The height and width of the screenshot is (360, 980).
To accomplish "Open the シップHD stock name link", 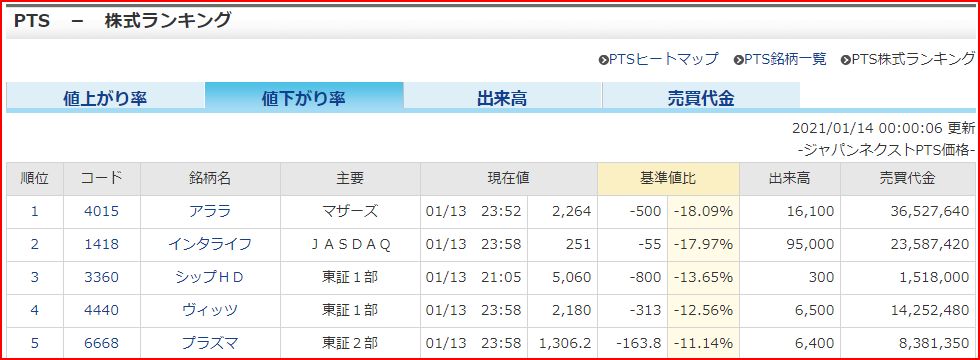I will tap(210, 278).
